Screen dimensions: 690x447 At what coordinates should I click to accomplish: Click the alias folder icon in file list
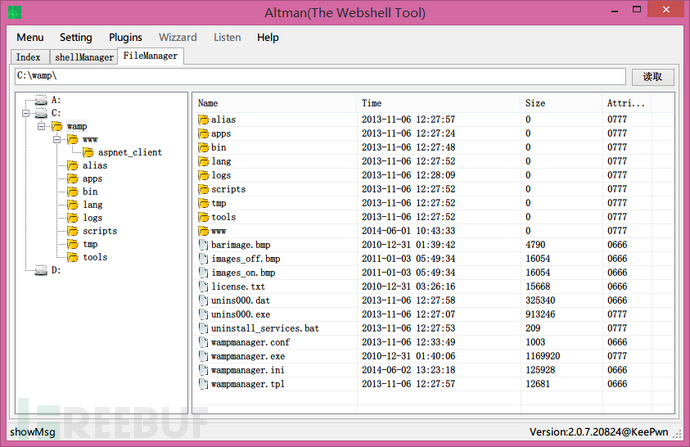[203, 120]
